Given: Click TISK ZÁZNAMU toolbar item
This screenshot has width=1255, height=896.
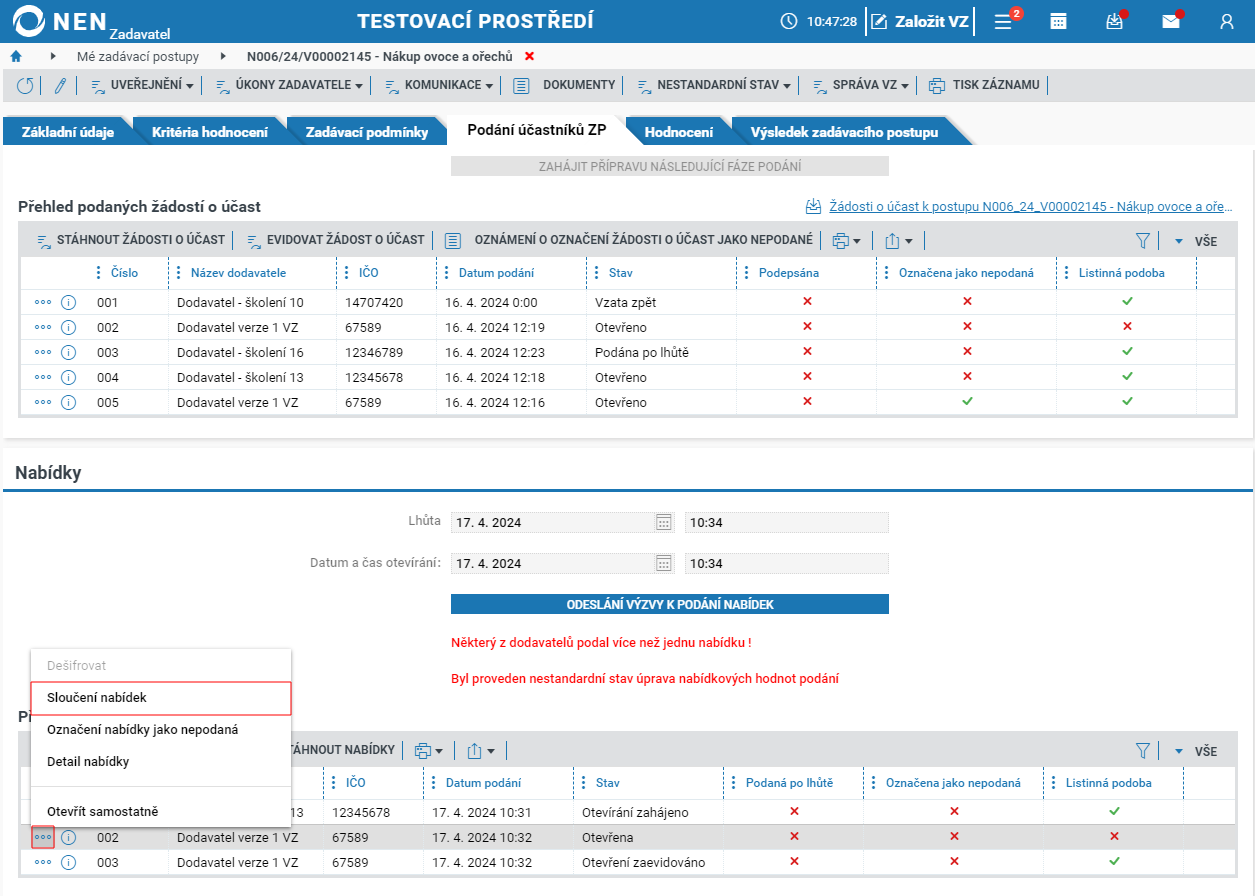Looking at the screenshot, I should click(x=985, y=86).
